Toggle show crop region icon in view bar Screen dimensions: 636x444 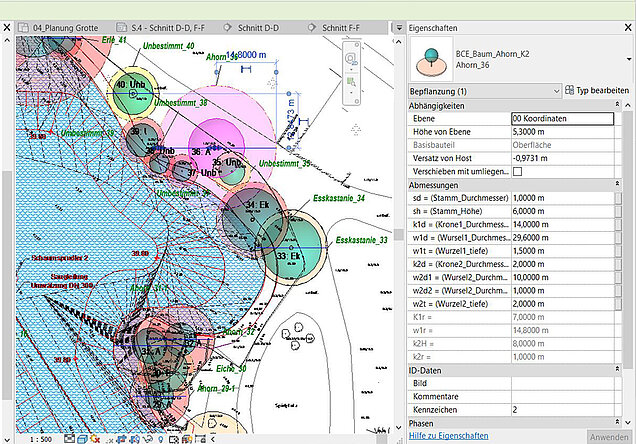(134, 439)
